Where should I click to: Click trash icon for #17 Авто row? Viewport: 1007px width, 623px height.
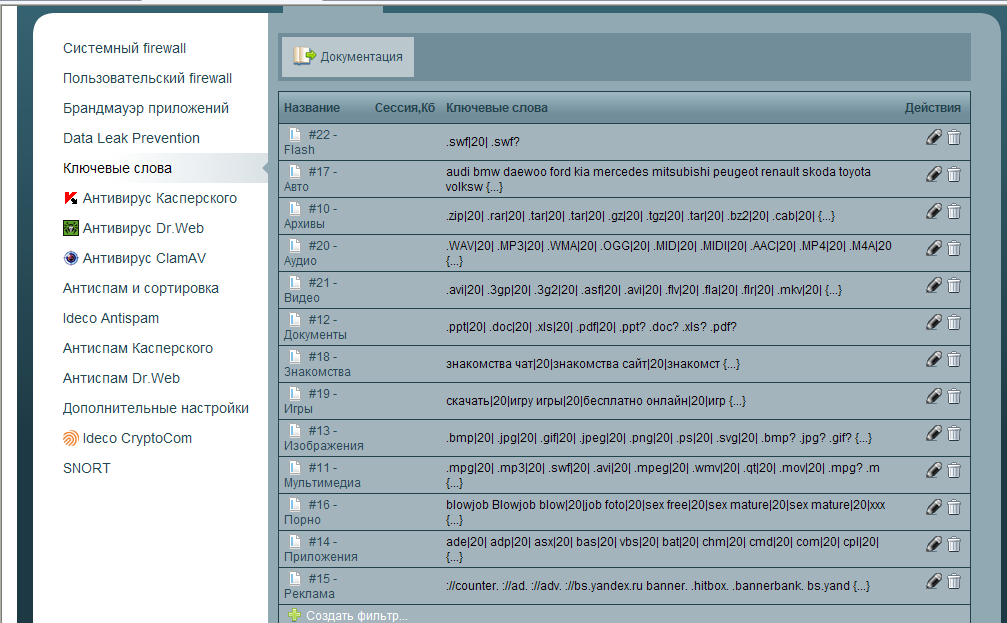pos(954,174)
